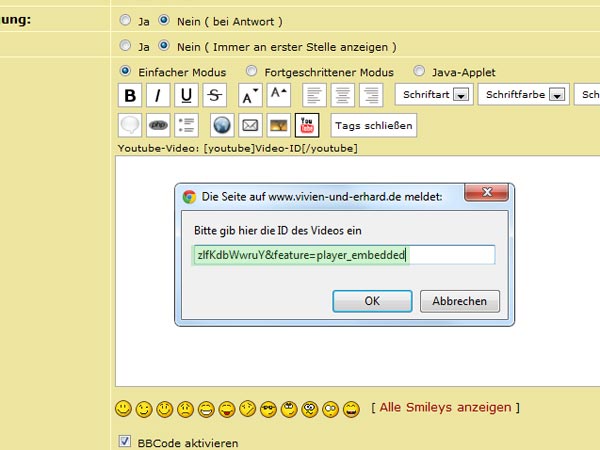Insert an email link tag

coord(250,125)
